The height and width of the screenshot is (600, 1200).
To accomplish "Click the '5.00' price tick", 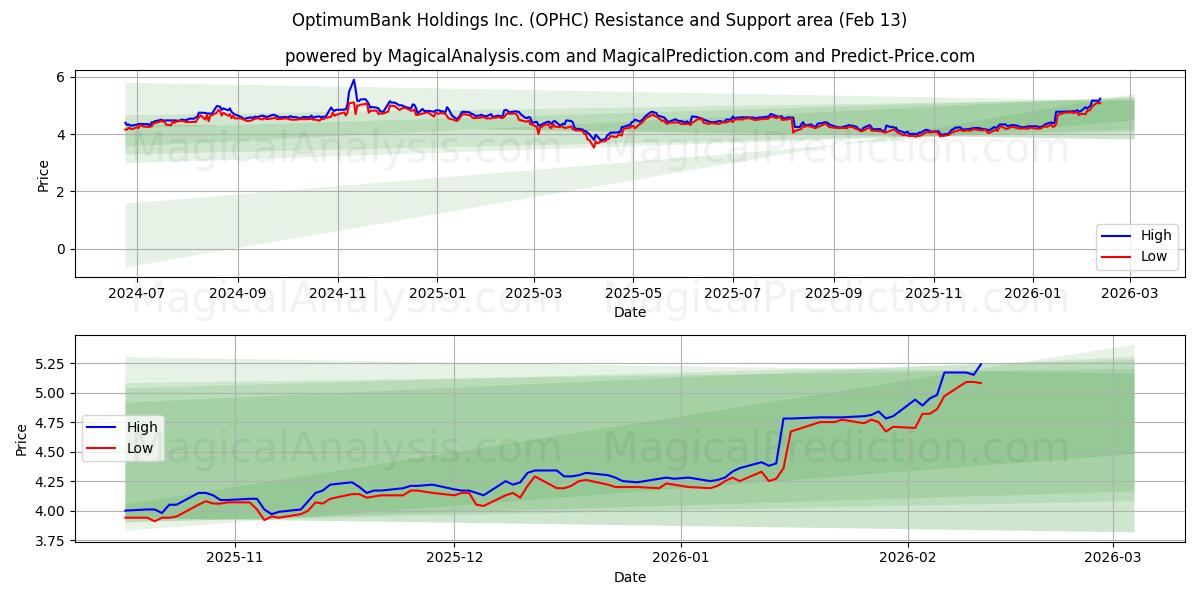I will [x=51, y=393].
